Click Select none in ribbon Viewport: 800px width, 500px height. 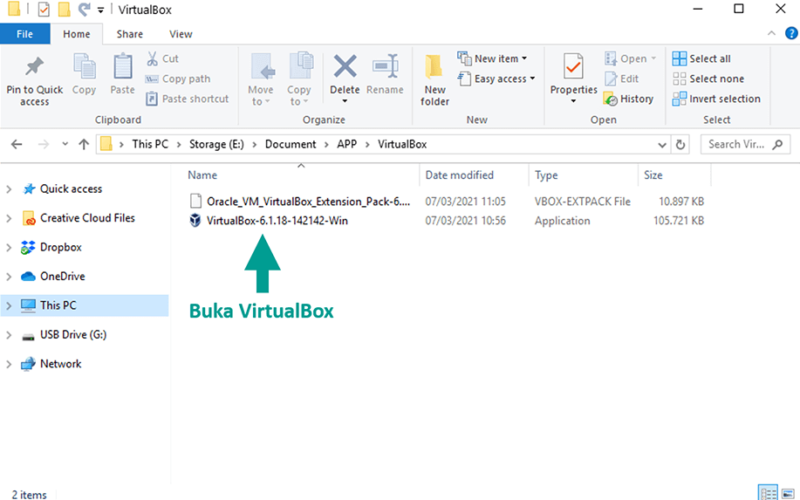click(x=708, y=79)
